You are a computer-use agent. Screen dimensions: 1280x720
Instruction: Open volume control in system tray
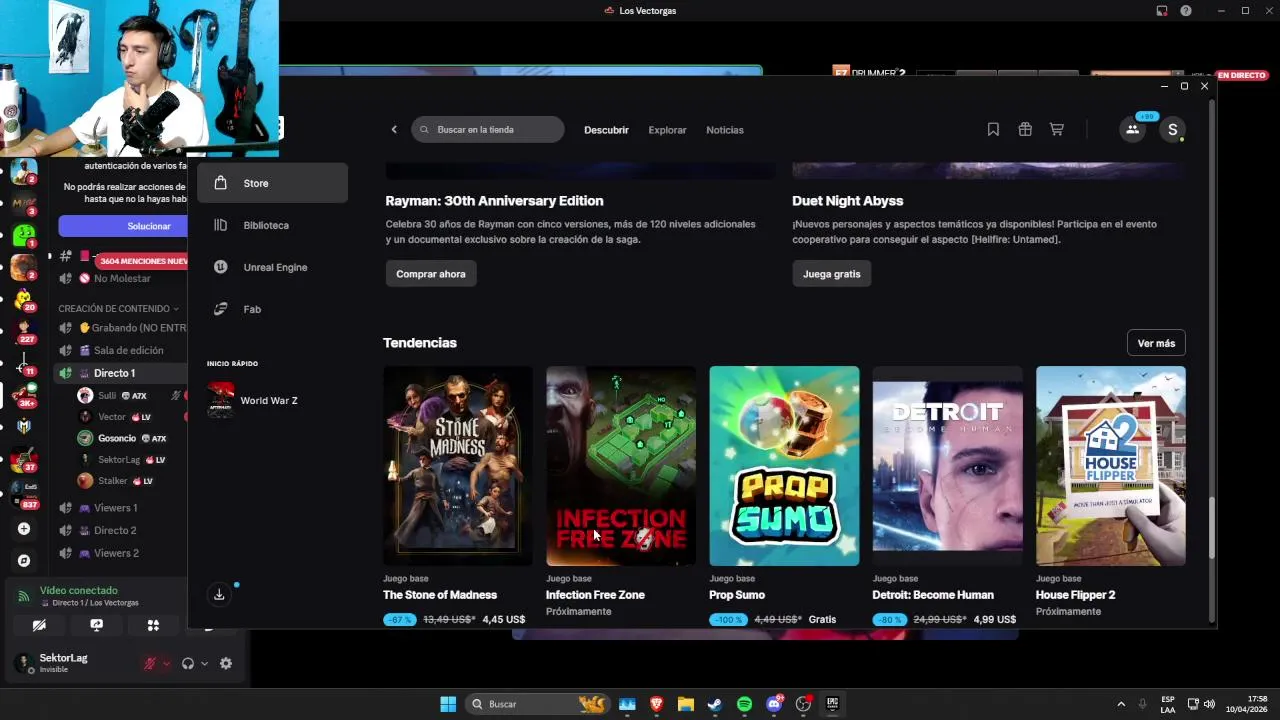1209,704
